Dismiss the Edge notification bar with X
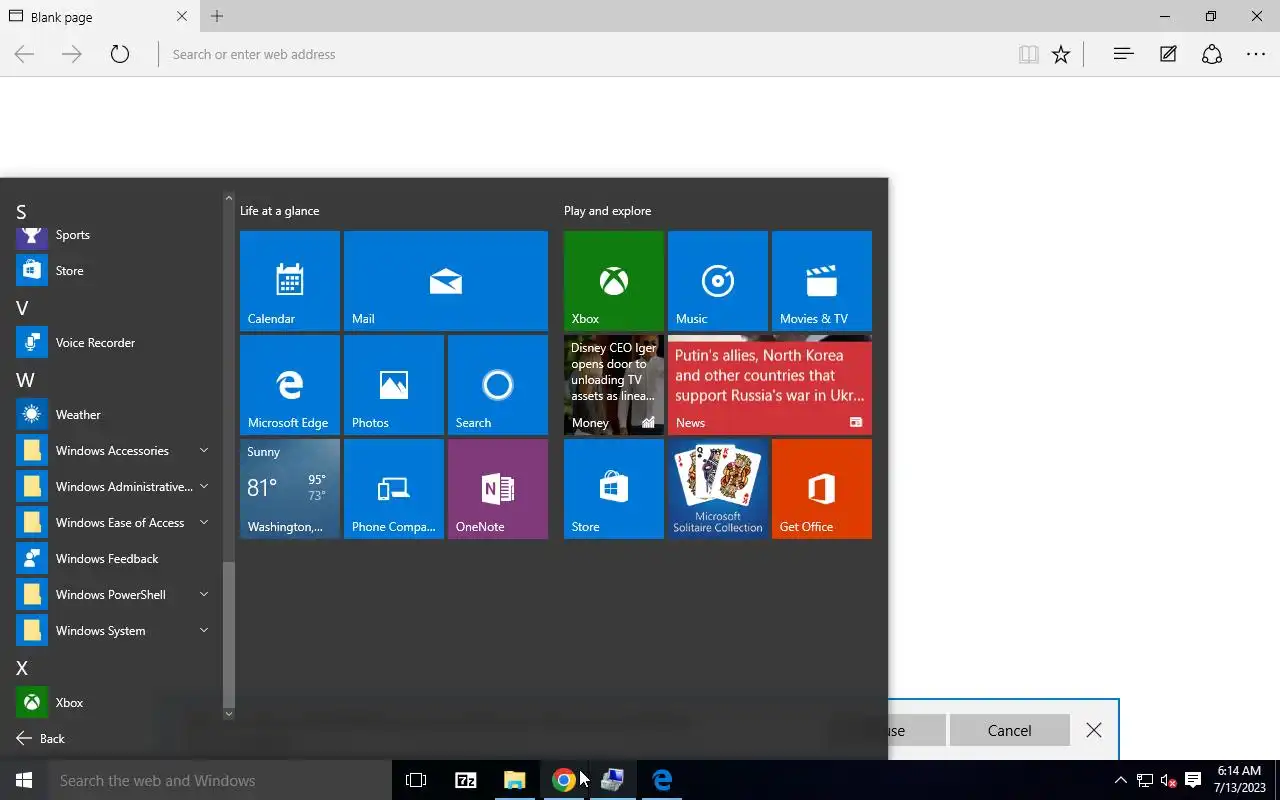1280x800 pixels. coord(1094,731)
